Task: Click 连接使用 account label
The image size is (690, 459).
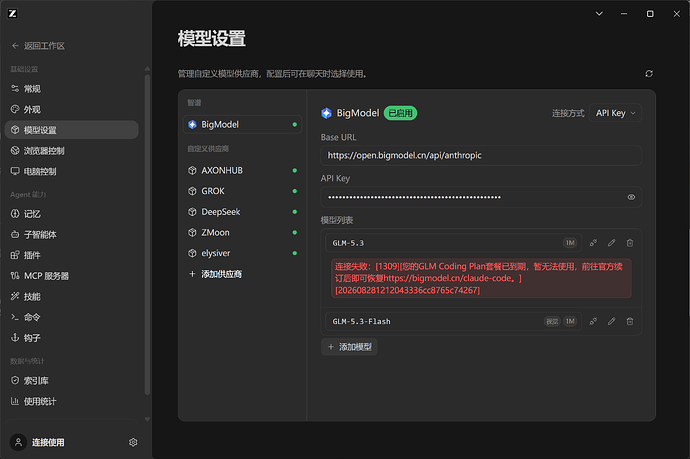Action: point(48,443)
